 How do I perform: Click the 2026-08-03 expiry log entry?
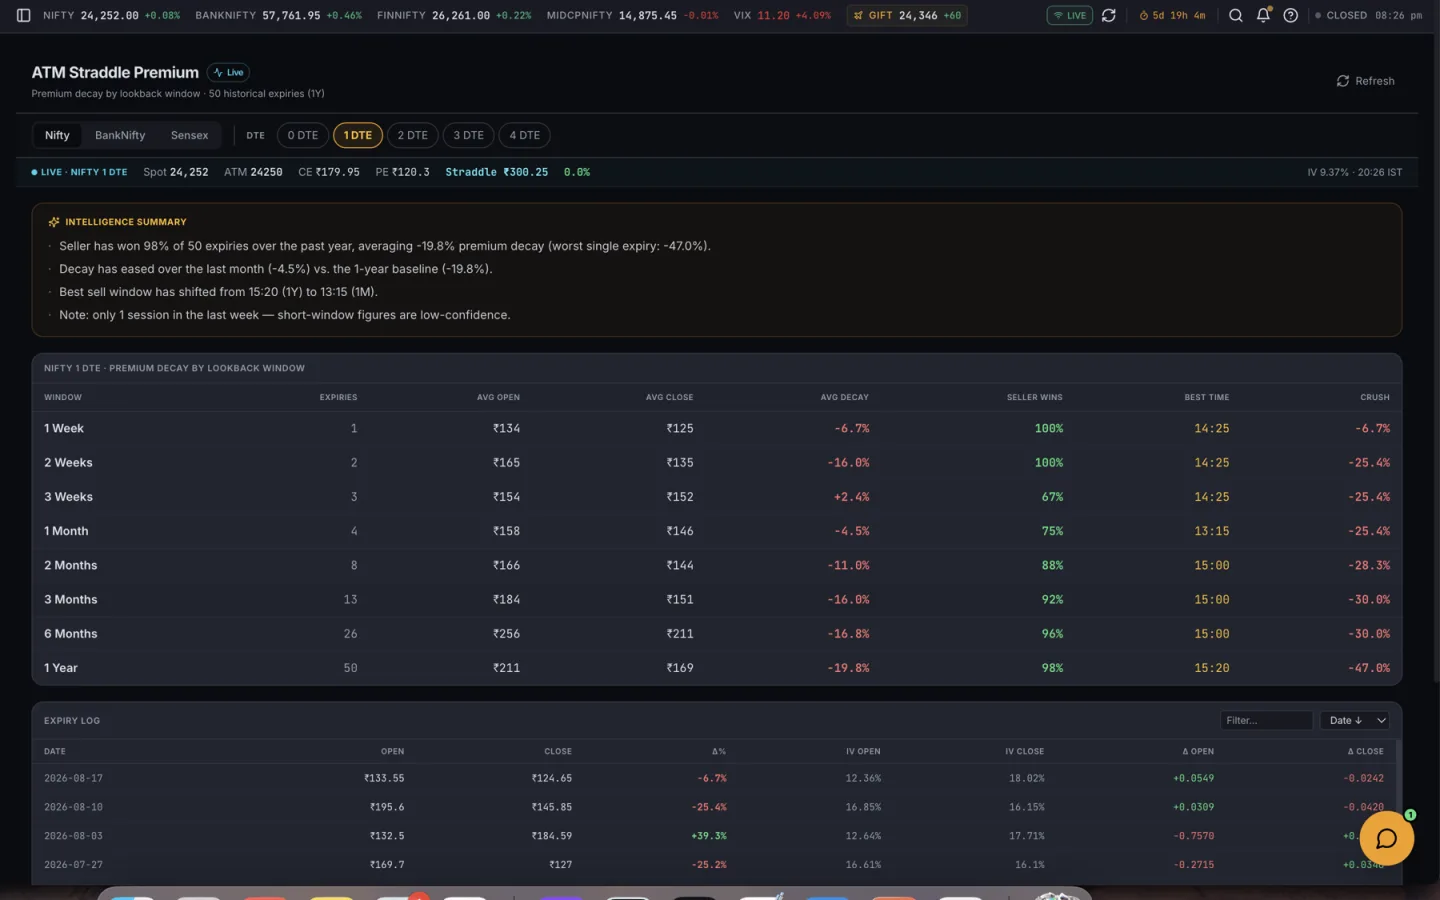click(x=714, y=836)
